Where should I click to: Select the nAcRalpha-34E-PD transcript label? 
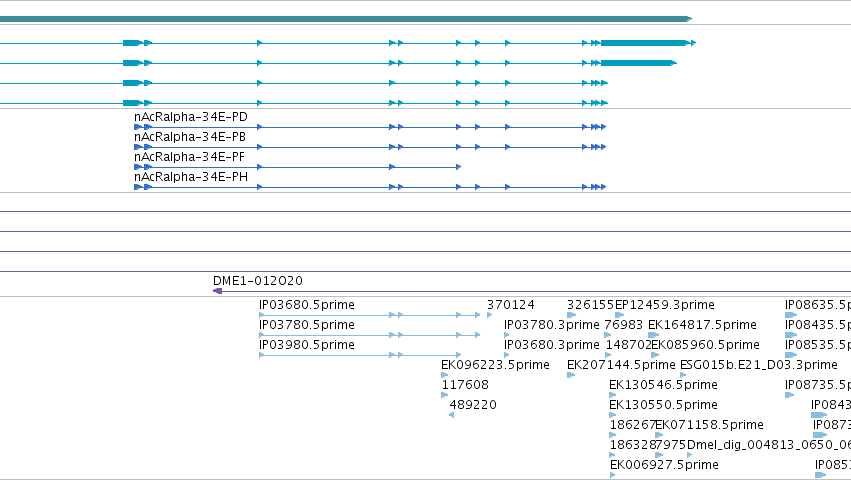(191, 117)
